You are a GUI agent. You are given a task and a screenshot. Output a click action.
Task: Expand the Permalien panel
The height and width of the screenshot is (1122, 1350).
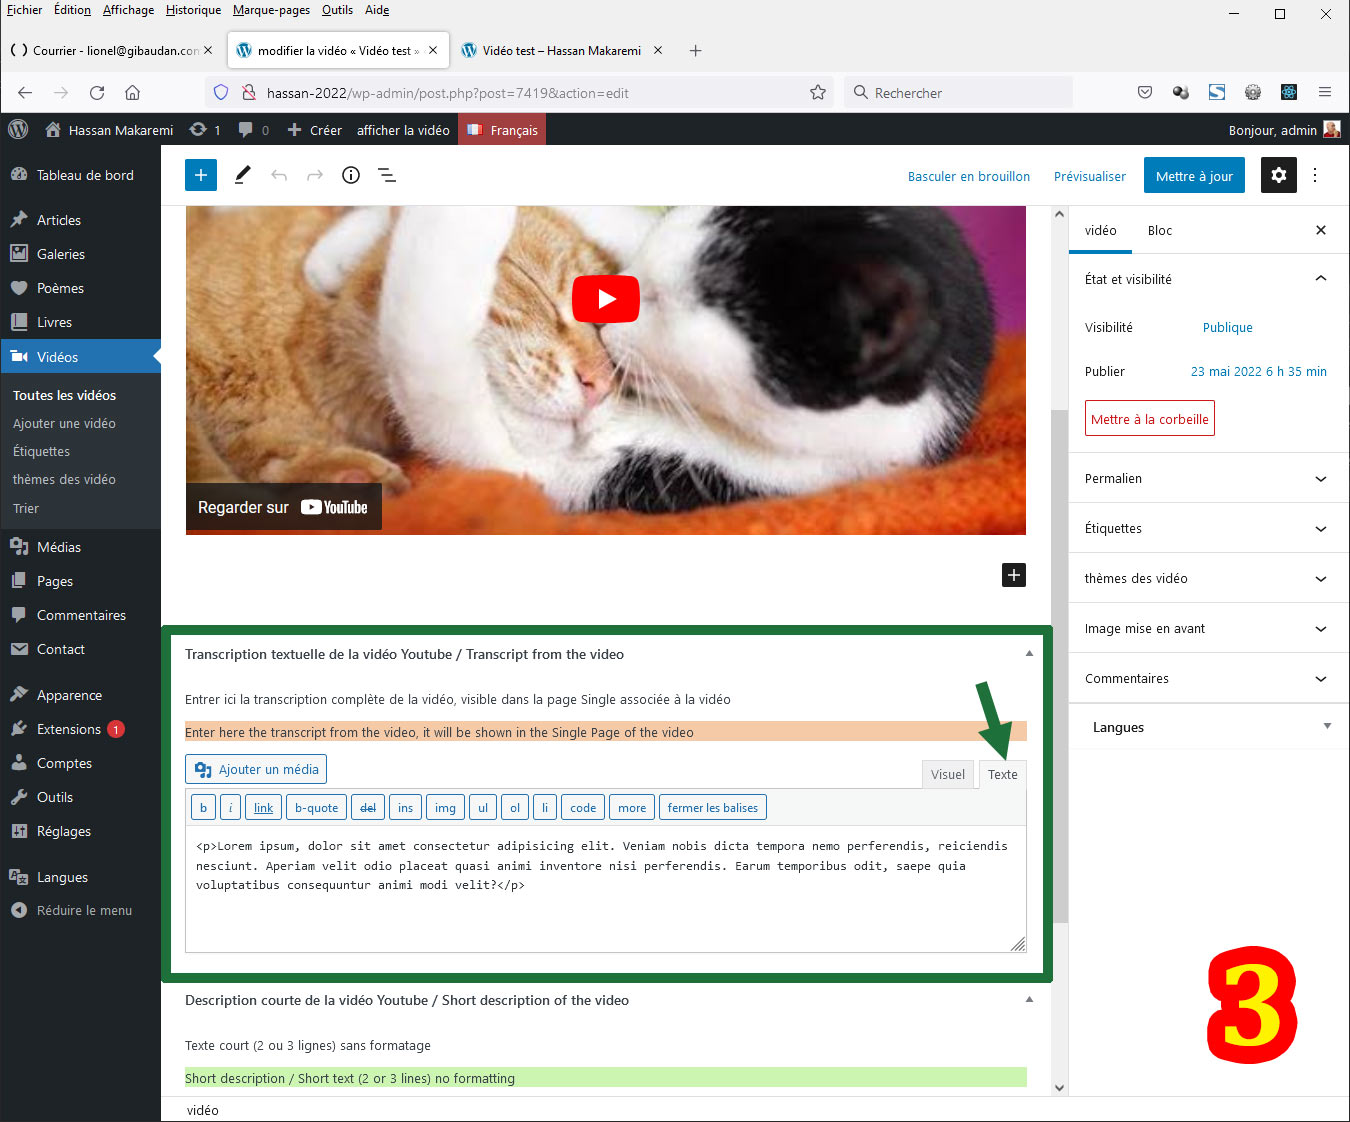click(1208, 478)
